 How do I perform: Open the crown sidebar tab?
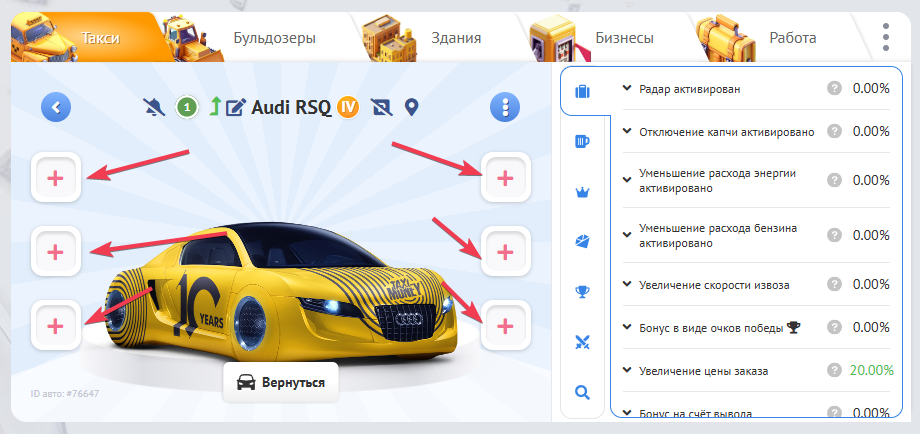point(584,192)
